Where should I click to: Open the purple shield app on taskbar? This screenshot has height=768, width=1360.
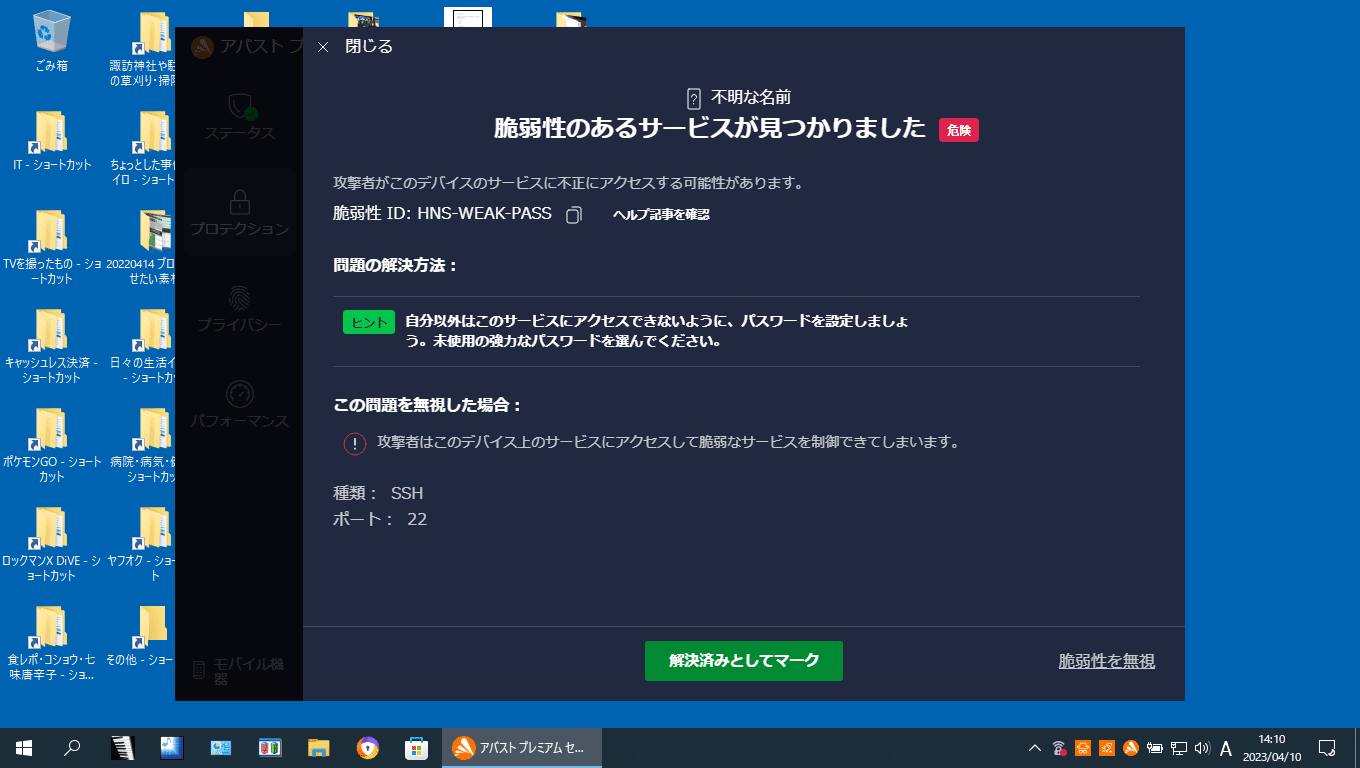tap(368, 747)
